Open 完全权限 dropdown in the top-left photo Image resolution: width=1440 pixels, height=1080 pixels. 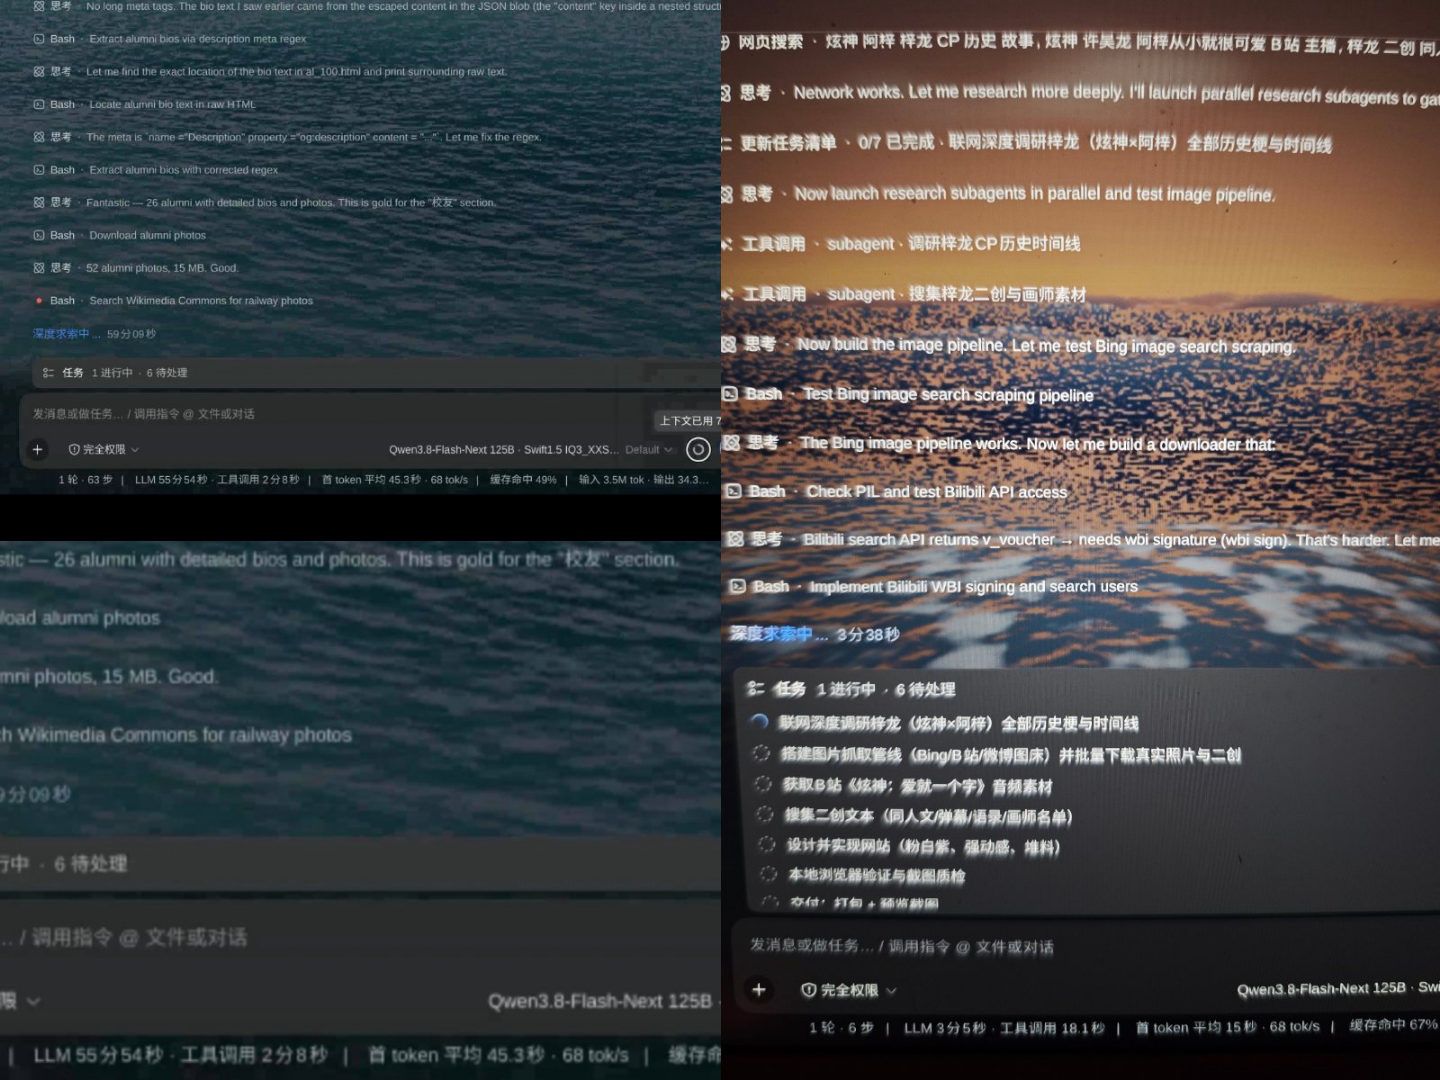(104, 450)
